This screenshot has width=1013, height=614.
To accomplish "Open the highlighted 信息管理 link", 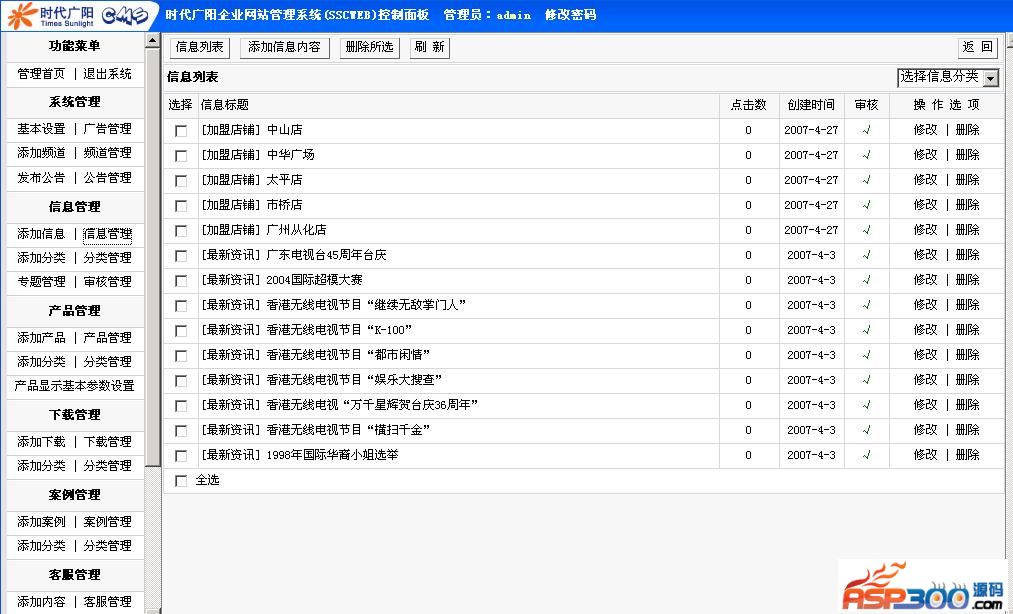I will tap(107, 234).
